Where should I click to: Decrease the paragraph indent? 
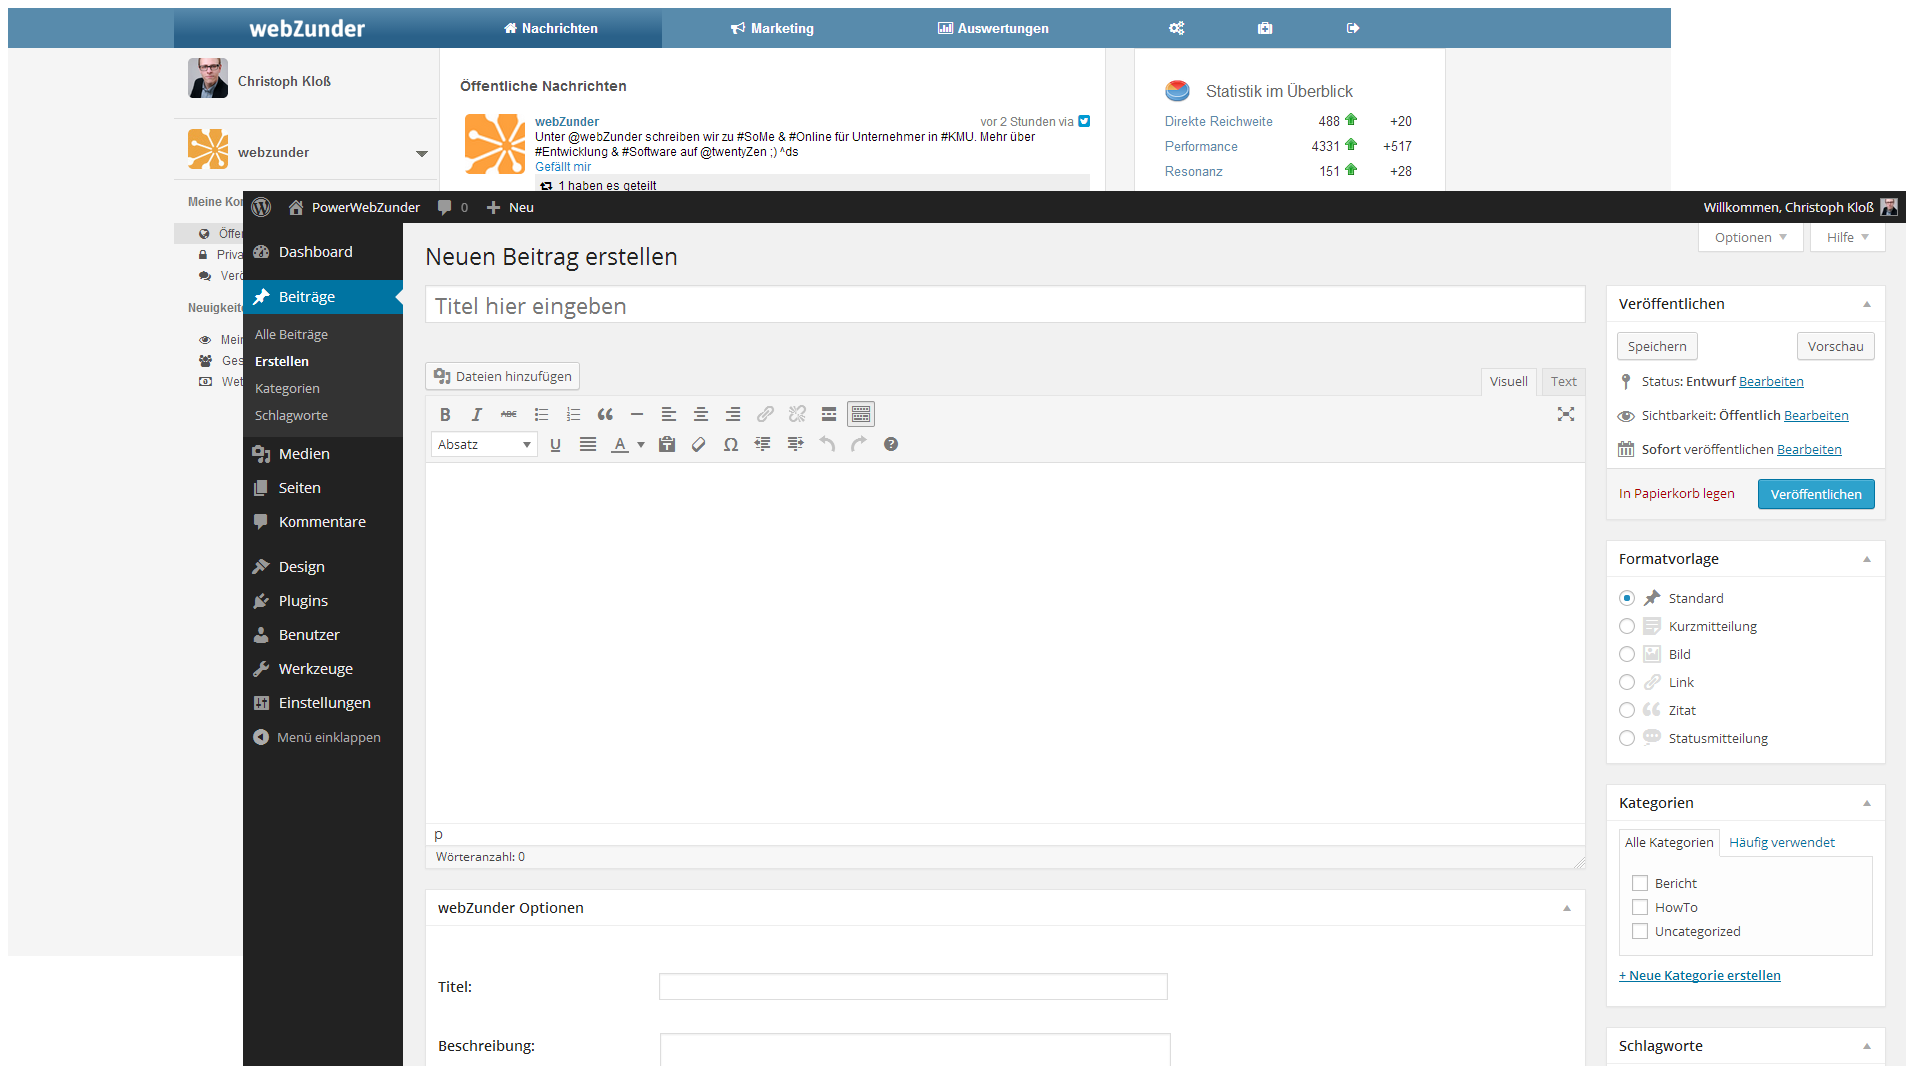click(x=763, y=444)
